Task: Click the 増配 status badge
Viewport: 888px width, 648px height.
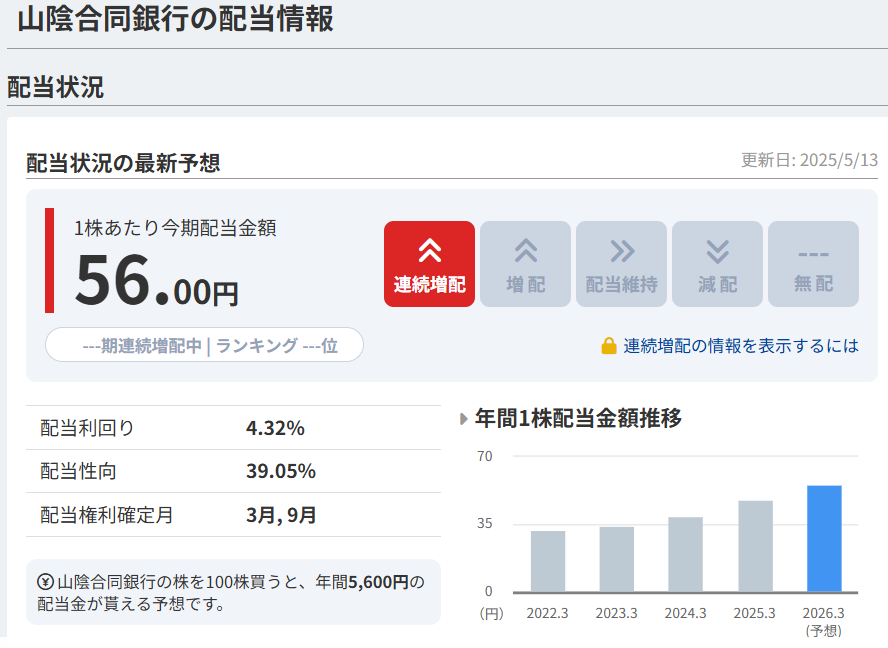Action: pyautogui.click(x=526, y=264)
